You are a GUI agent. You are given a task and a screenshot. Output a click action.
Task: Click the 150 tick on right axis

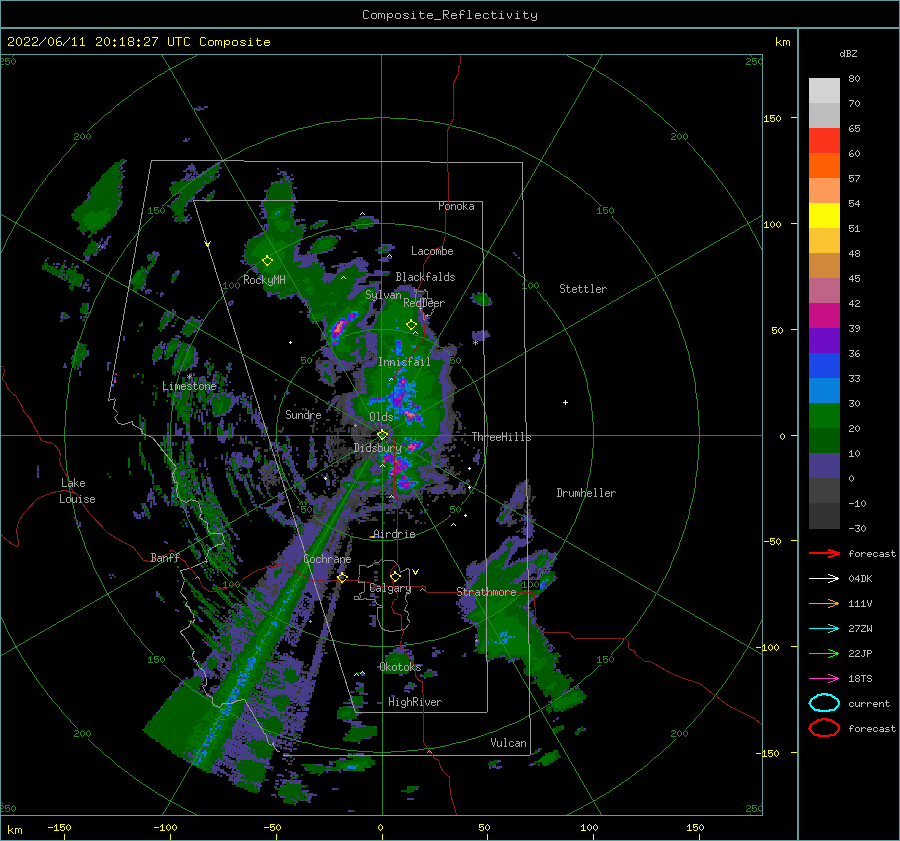coord(772,118)
